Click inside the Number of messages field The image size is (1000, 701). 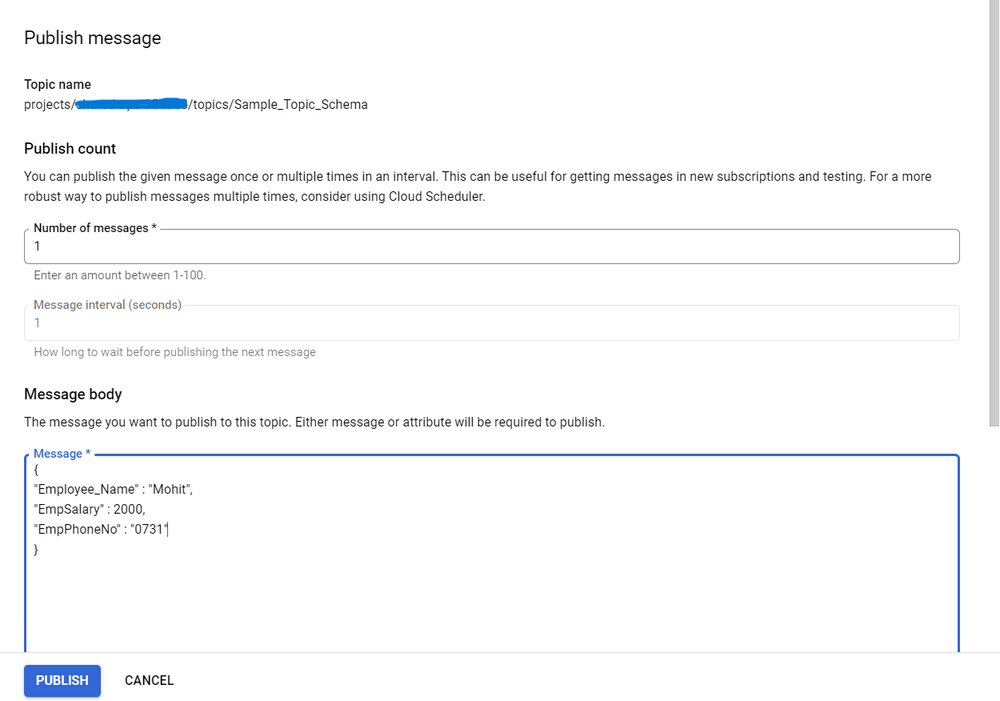(x=300, y=246)
